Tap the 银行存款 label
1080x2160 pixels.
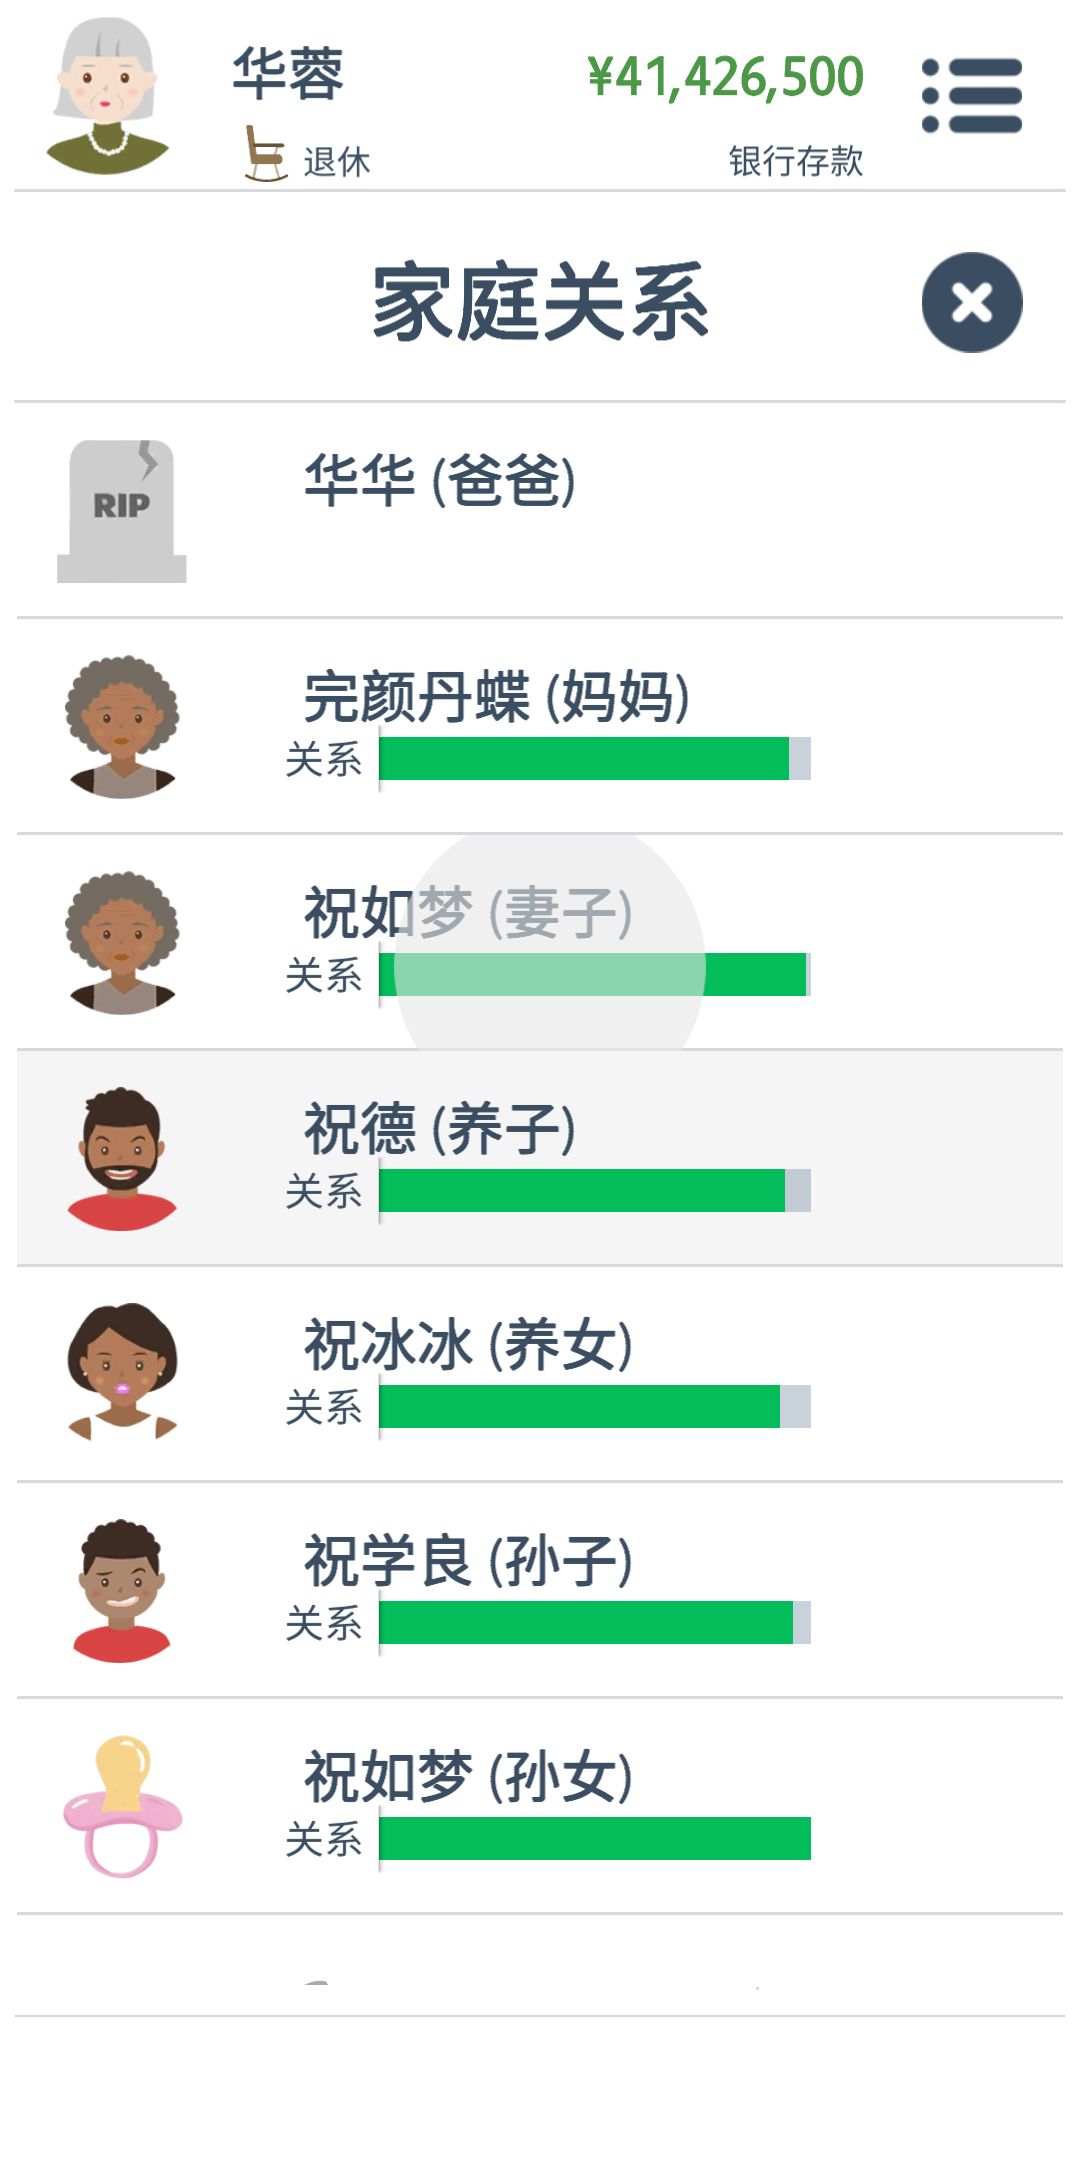point(796,161)
